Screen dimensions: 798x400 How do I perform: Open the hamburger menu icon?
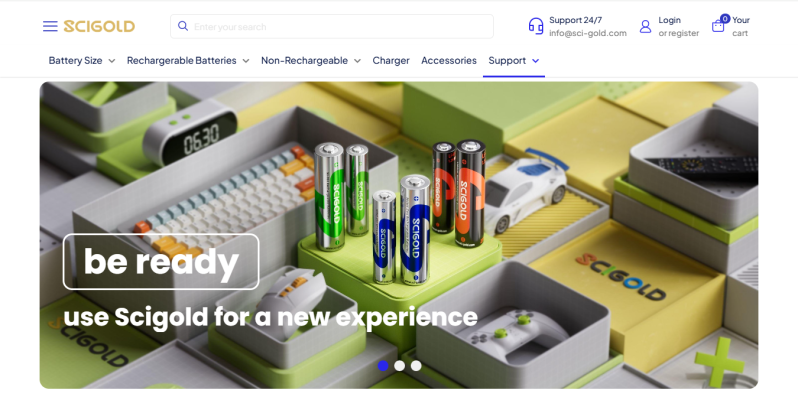tap(50, 26)
